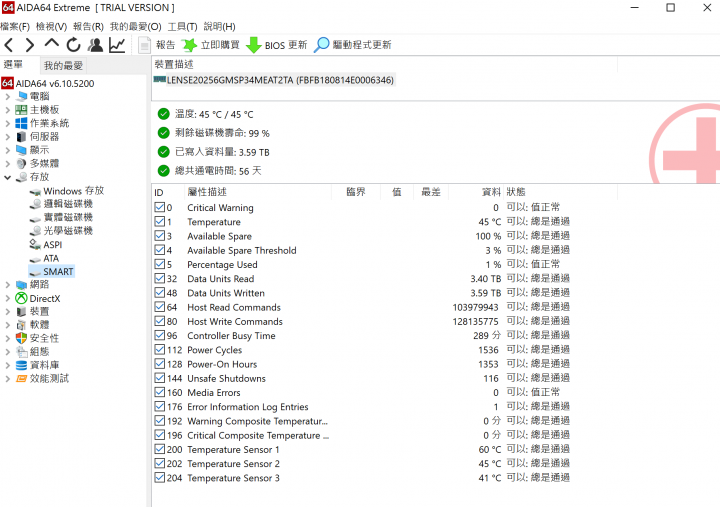Click the drive icon beside LENSE20256GMSP34MEAT2TA
Viewport: 720px width, 507px height.
click(x=159, y=80)
